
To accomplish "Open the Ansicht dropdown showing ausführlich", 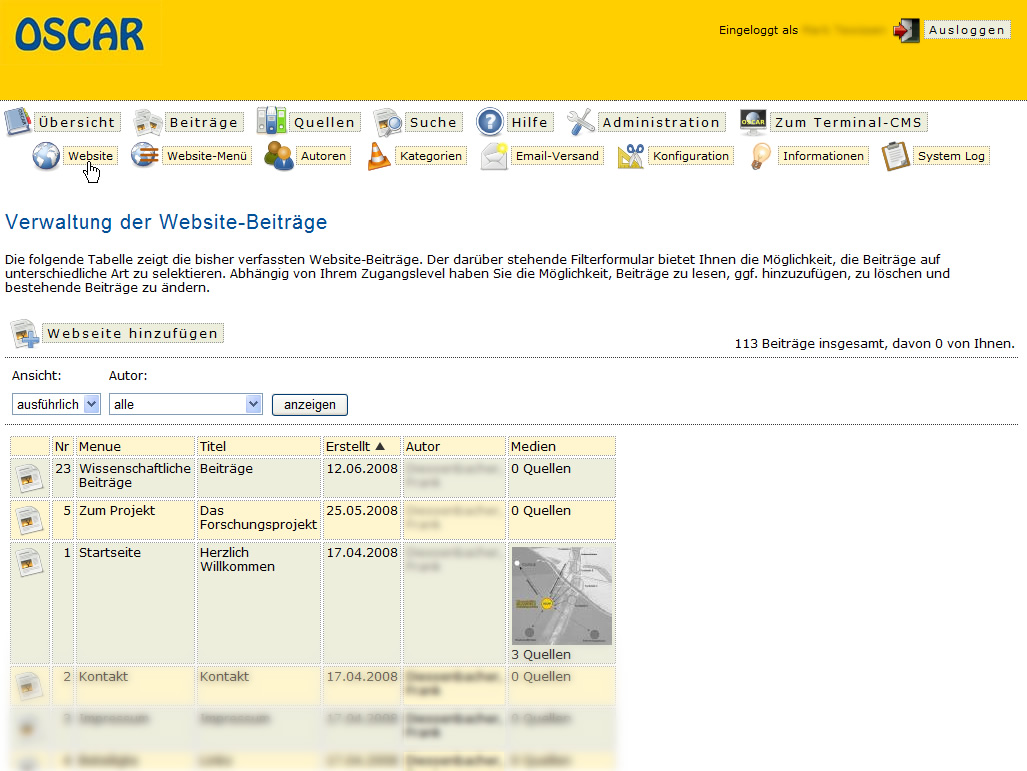I will click(x=56, y=404).
